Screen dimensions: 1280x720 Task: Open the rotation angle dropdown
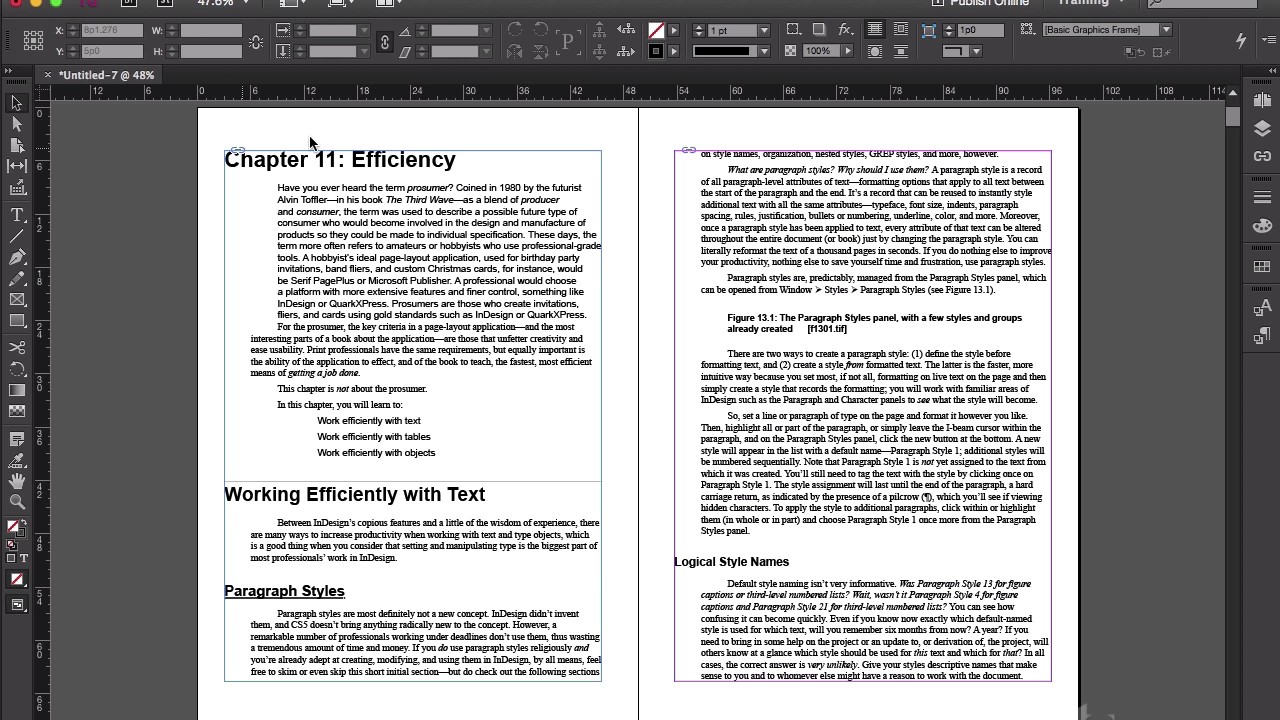click(485, 30)
